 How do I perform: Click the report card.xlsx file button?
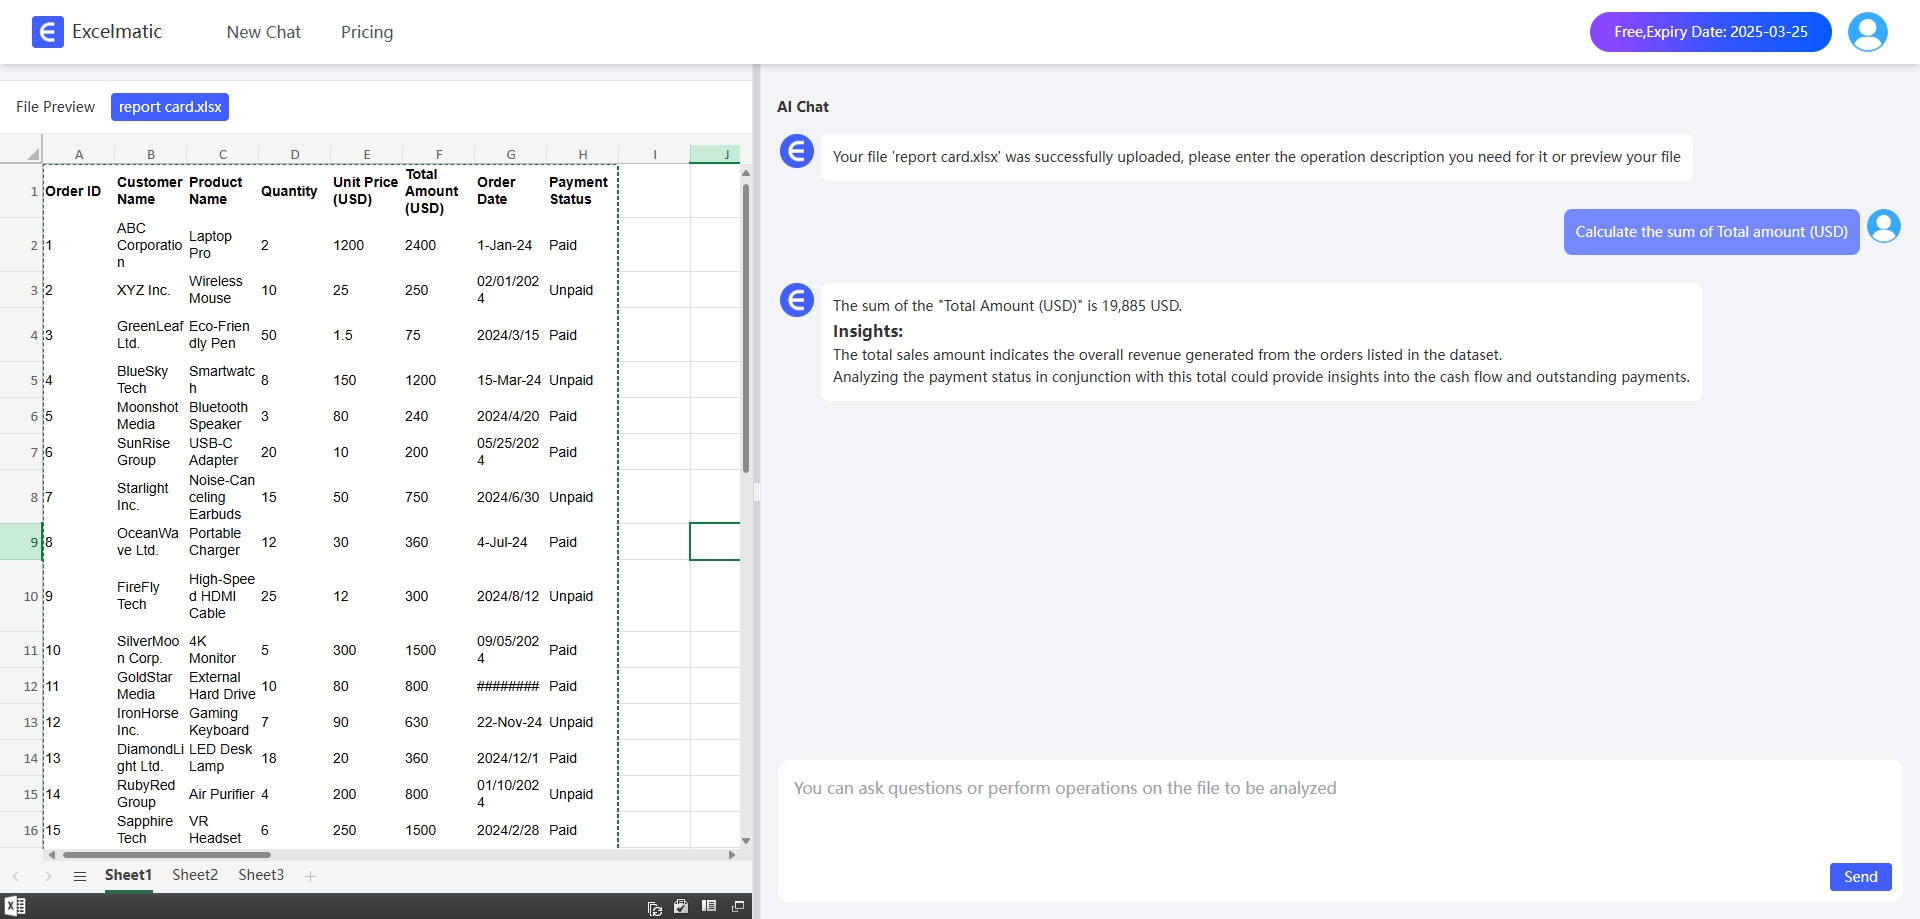tap(170, 107)
